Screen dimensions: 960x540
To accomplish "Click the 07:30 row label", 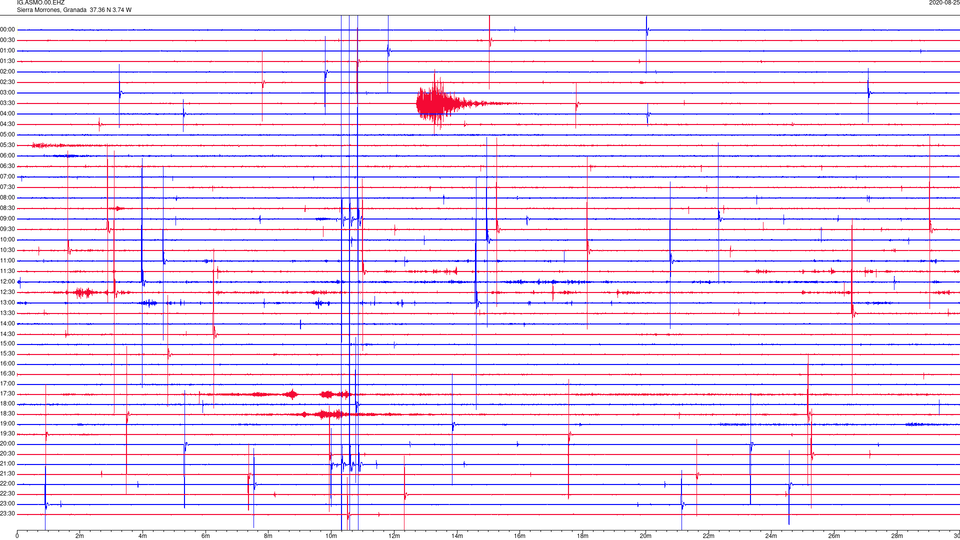I will (x=8, y=187).
